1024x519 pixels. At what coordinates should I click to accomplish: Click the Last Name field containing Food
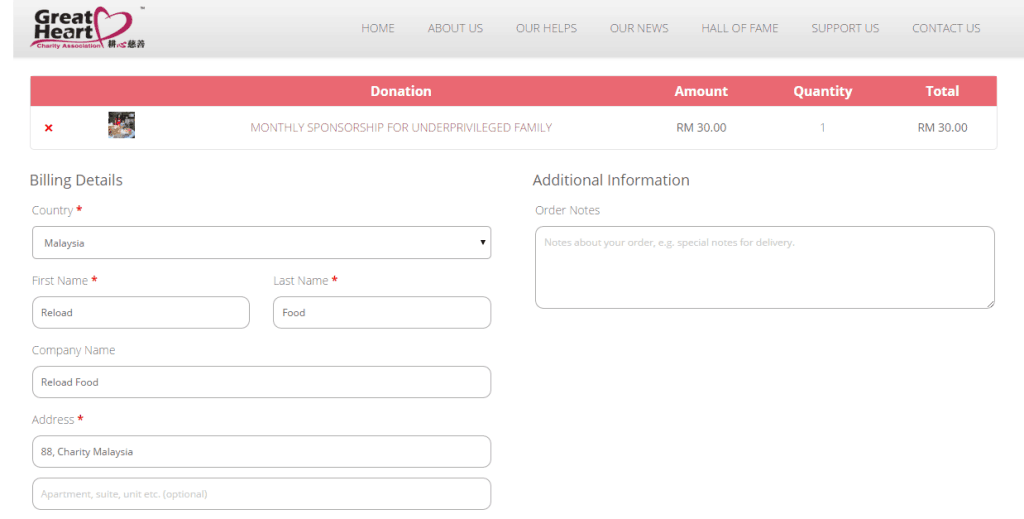[381, 313]
